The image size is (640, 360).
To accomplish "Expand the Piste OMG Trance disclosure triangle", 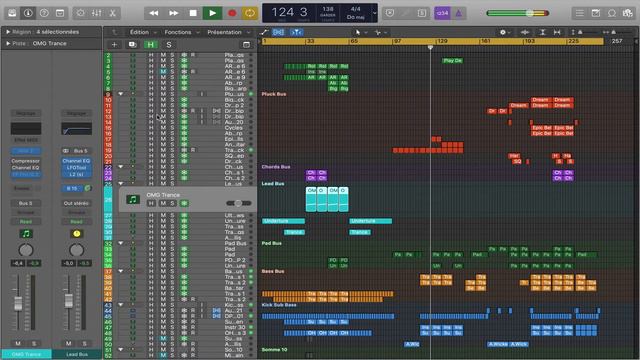I will (8, 43).
